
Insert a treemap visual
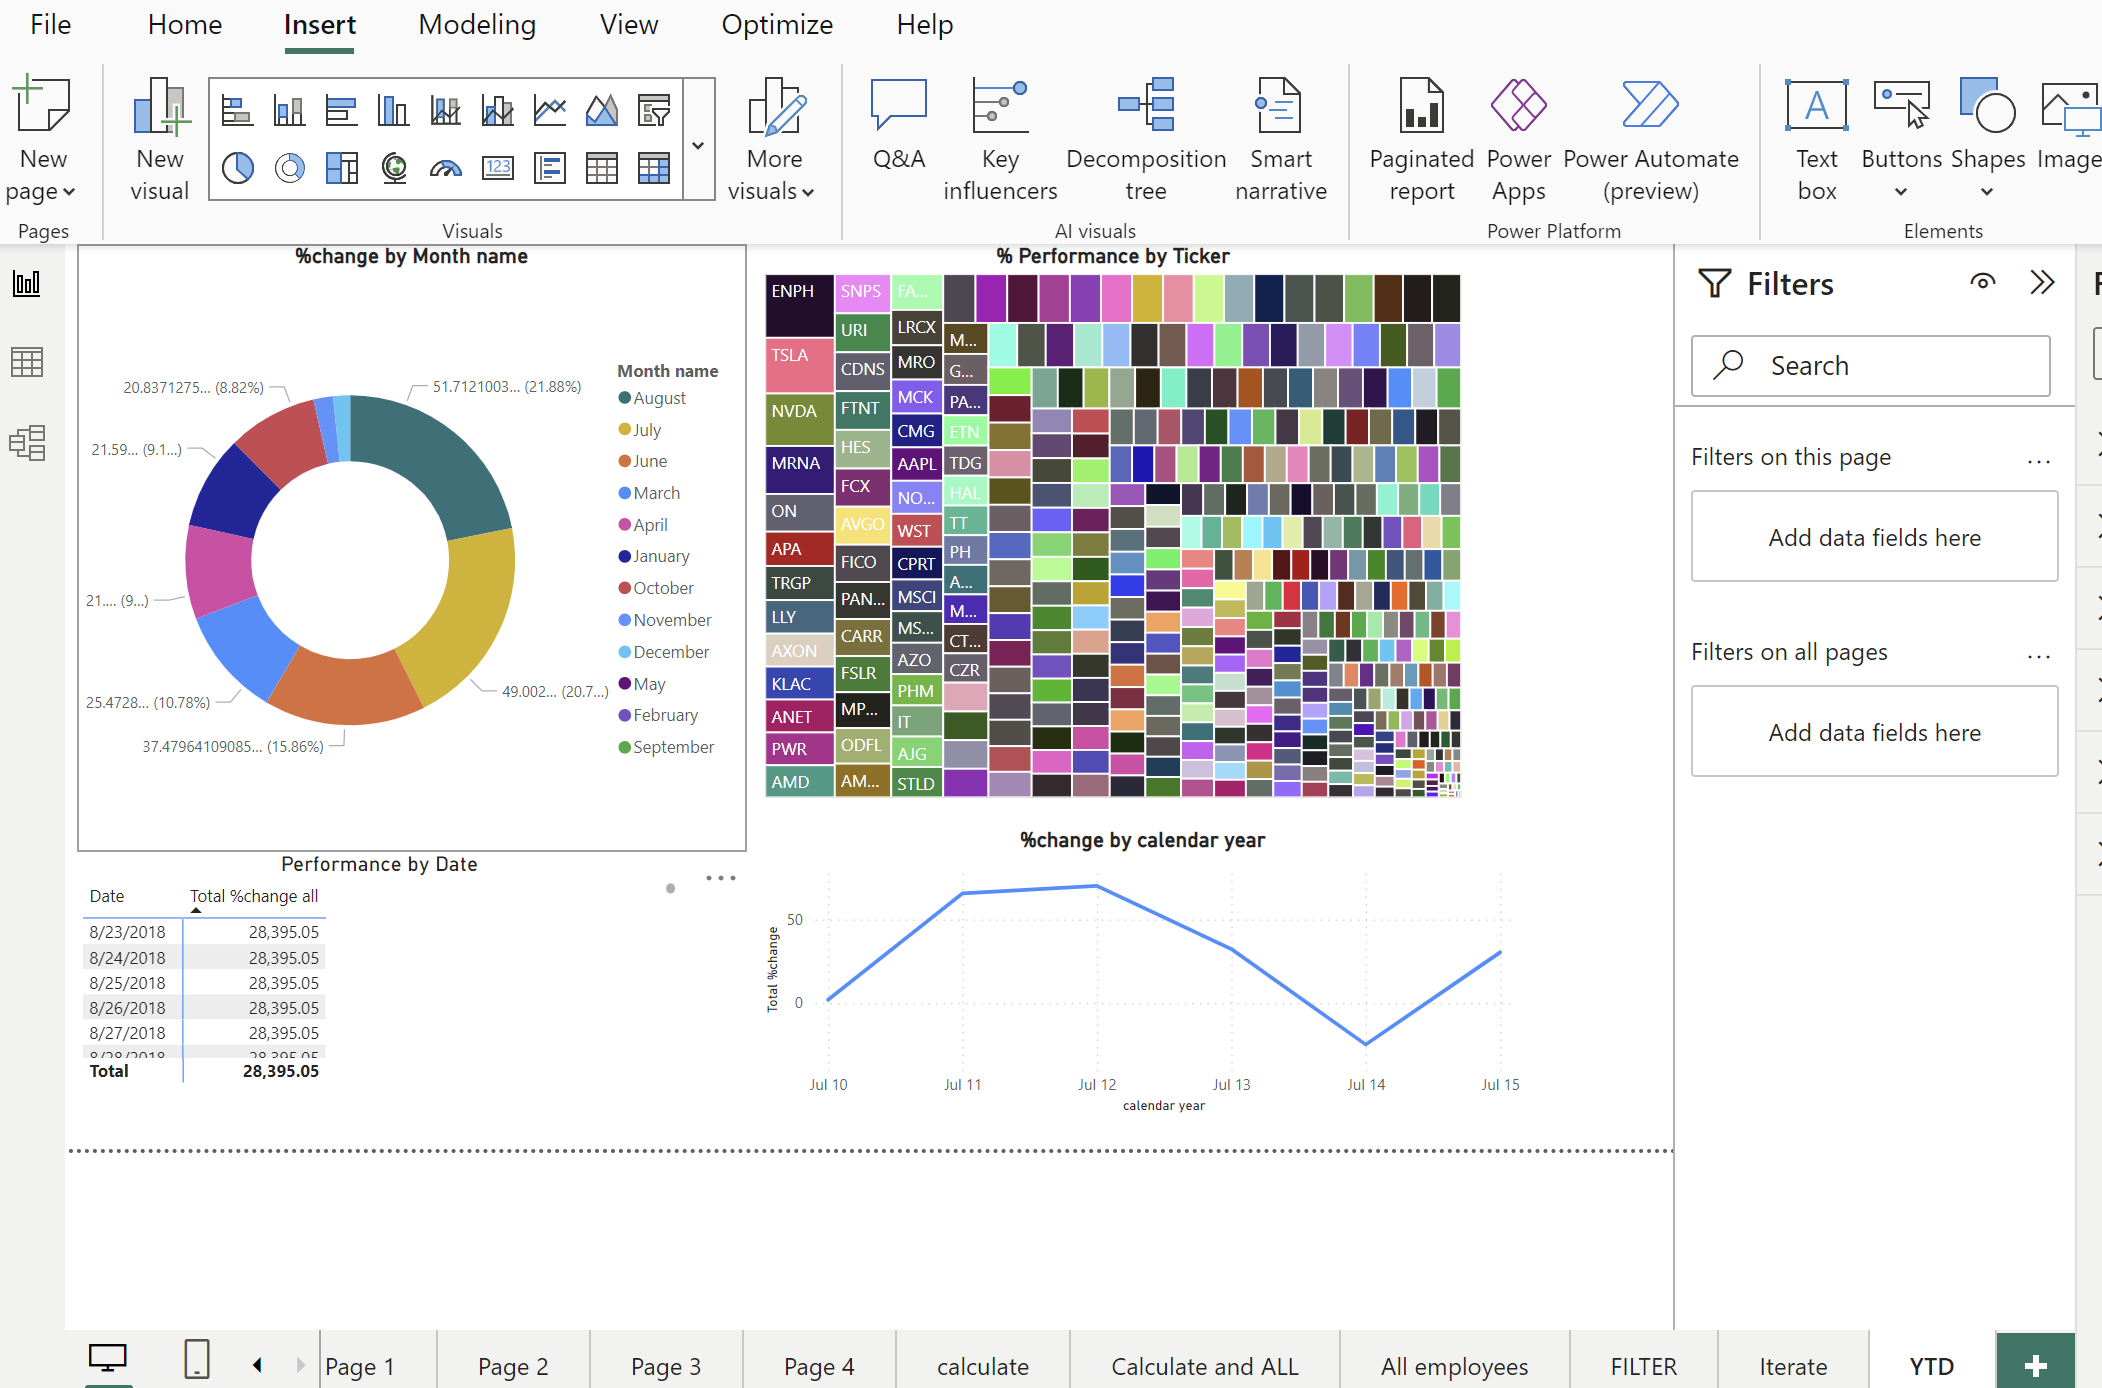[x=342, y=168]
